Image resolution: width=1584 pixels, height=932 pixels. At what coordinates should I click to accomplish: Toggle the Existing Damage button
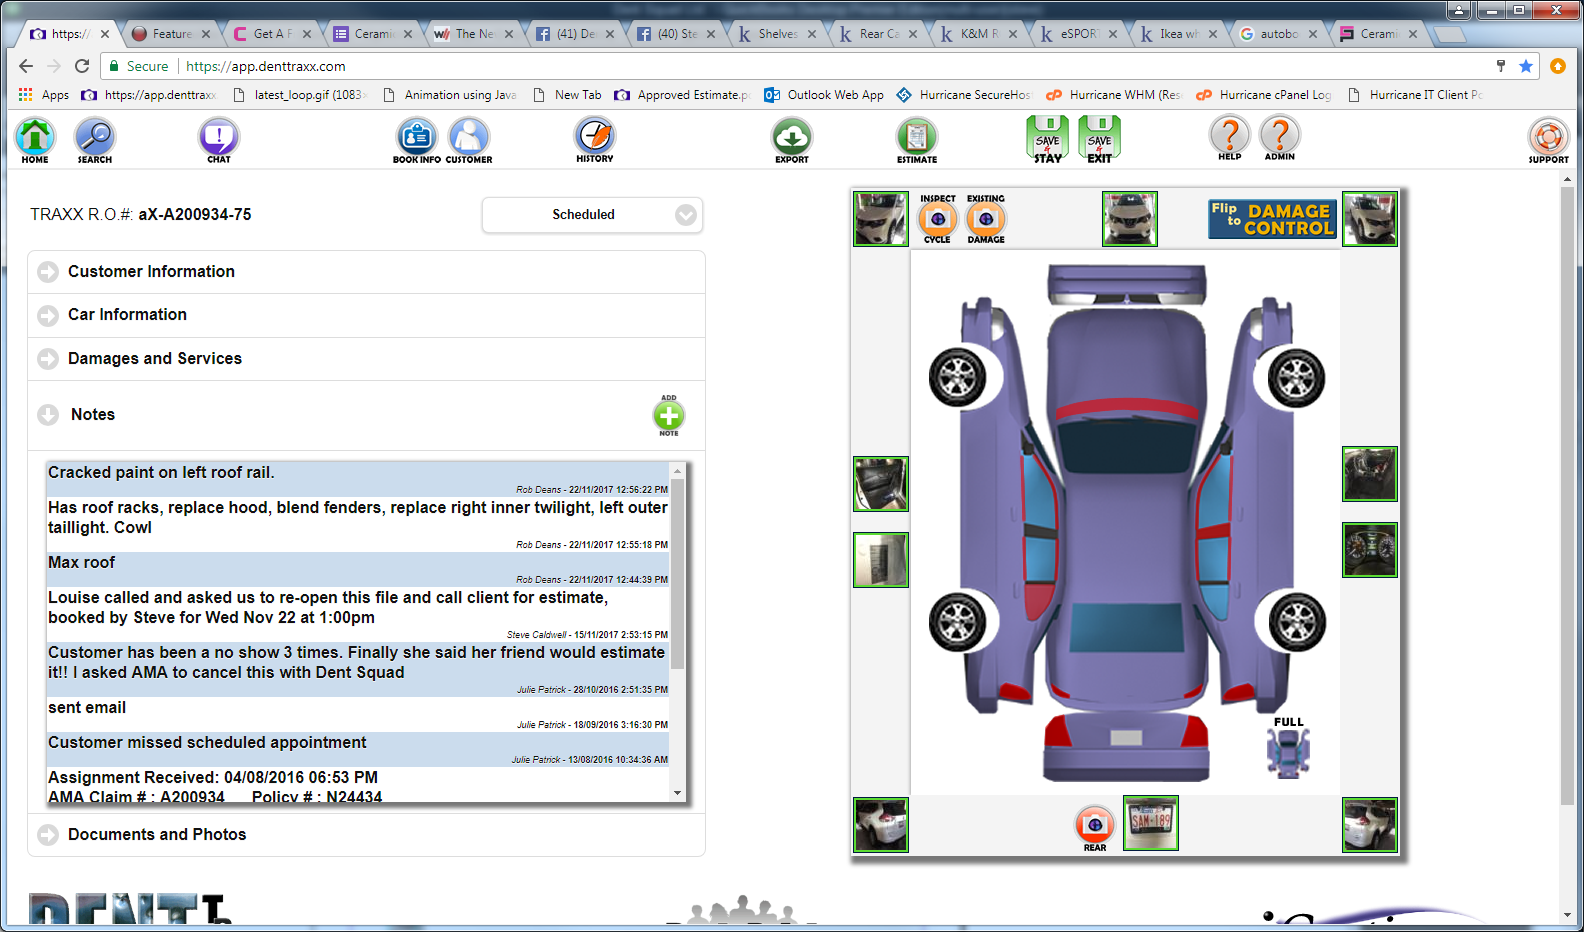986,219
